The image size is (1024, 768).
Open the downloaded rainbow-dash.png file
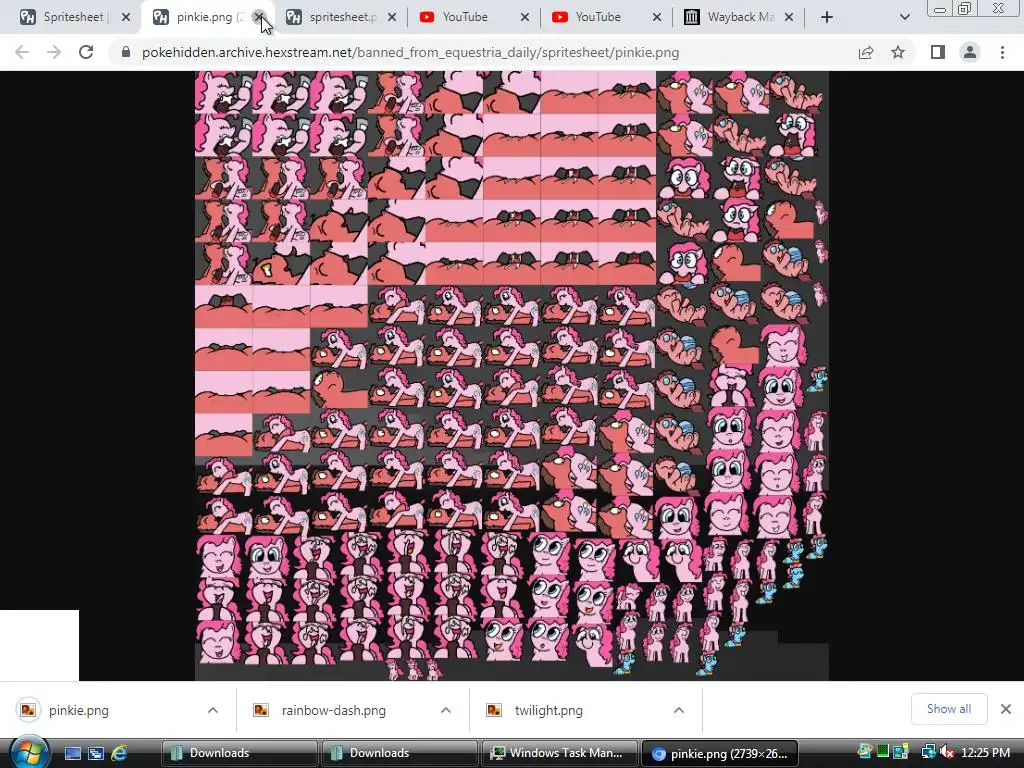(334, 710)
